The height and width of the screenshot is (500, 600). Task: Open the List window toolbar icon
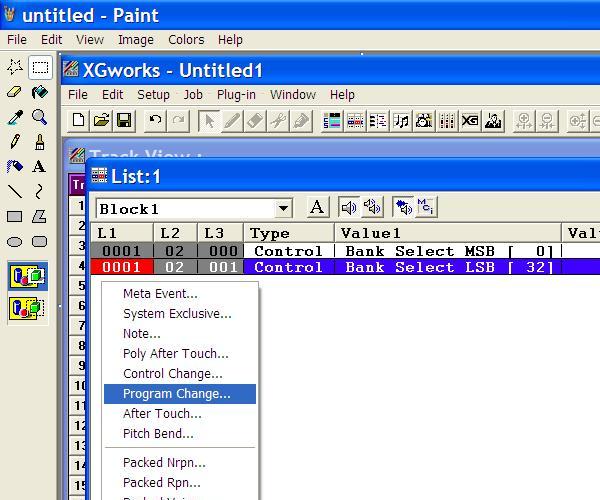click(x=355, y=121)
